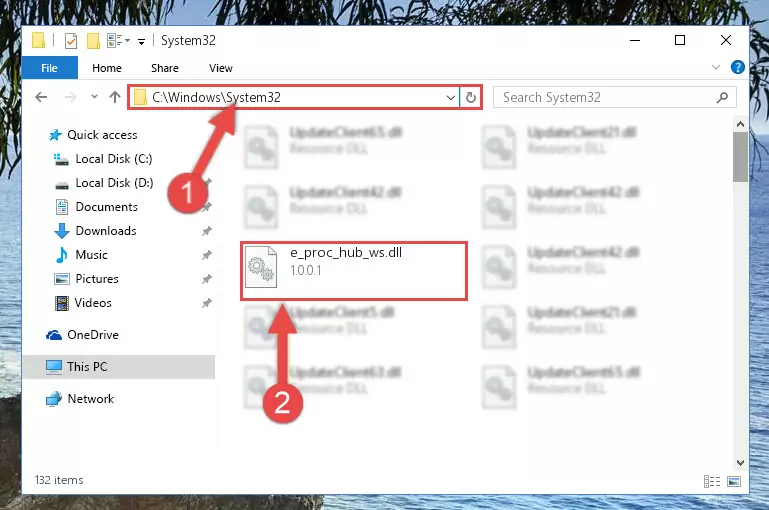Click the scroll up arrow of the file list
The width and height of the screenshot is (769, 510).
(741, 125)
